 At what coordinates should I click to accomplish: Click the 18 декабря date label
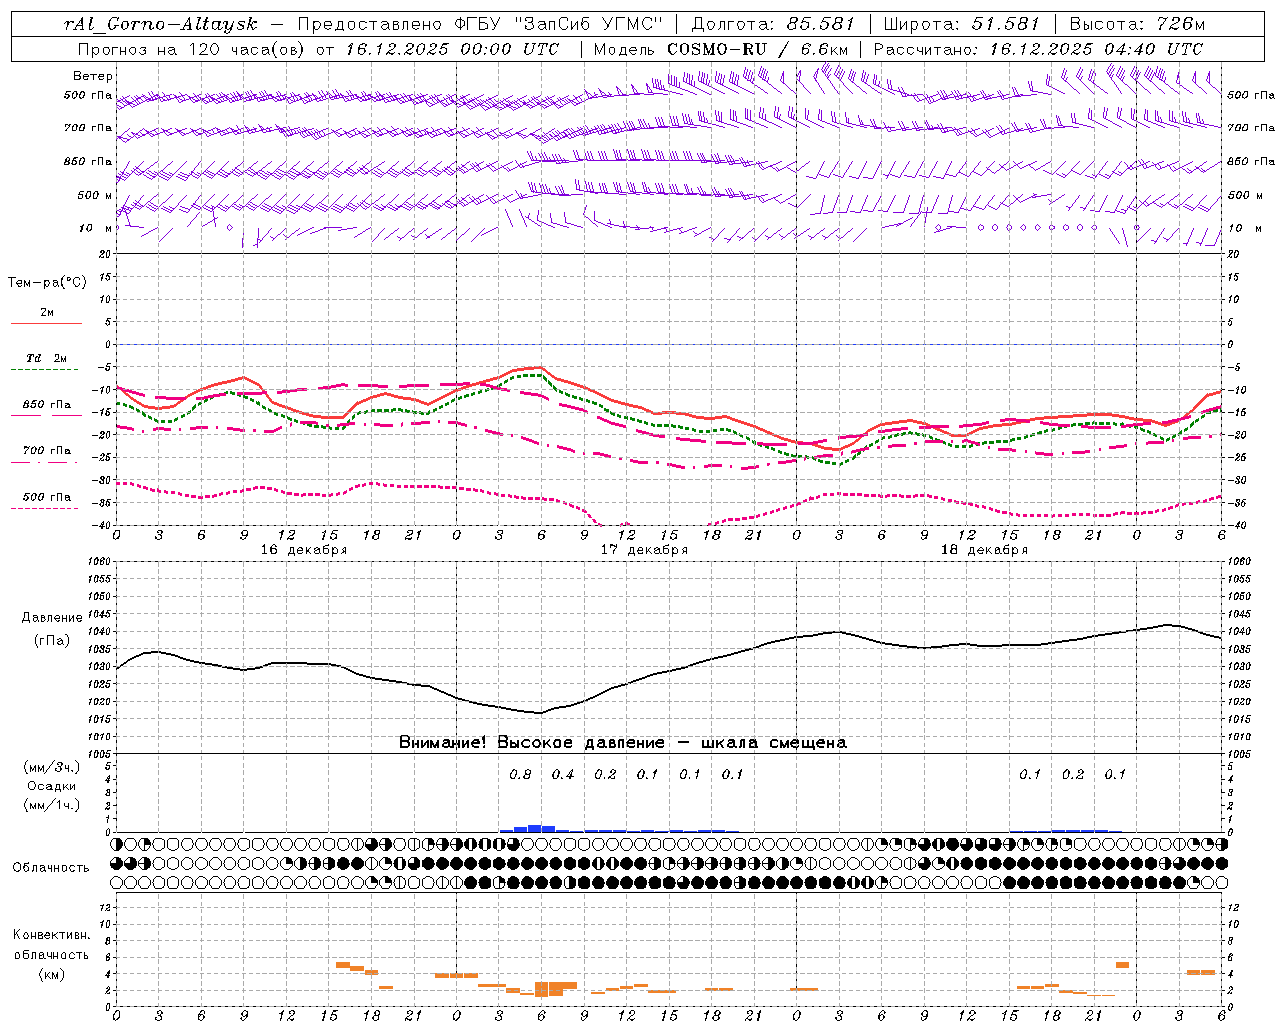(x=984, y=550)
